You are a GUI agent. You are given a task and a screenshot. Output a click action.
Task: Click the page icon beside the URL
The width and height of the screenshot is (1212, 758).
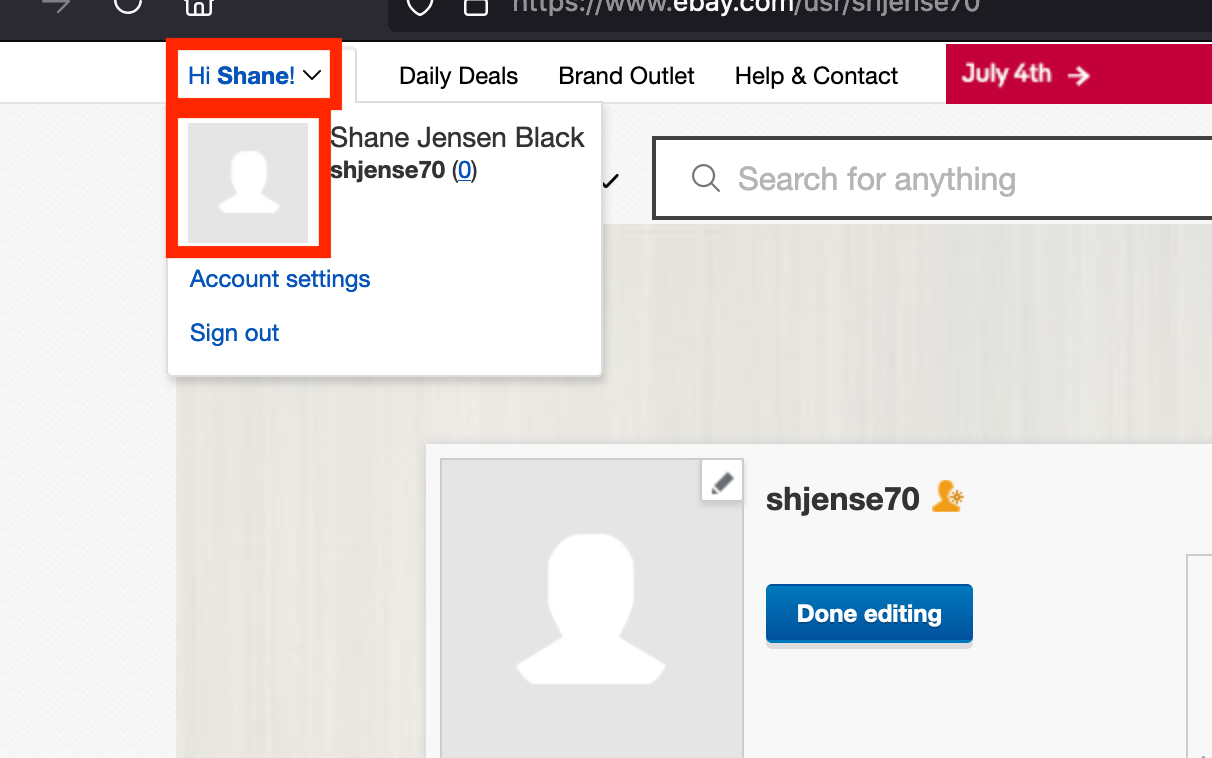point(474,6)
